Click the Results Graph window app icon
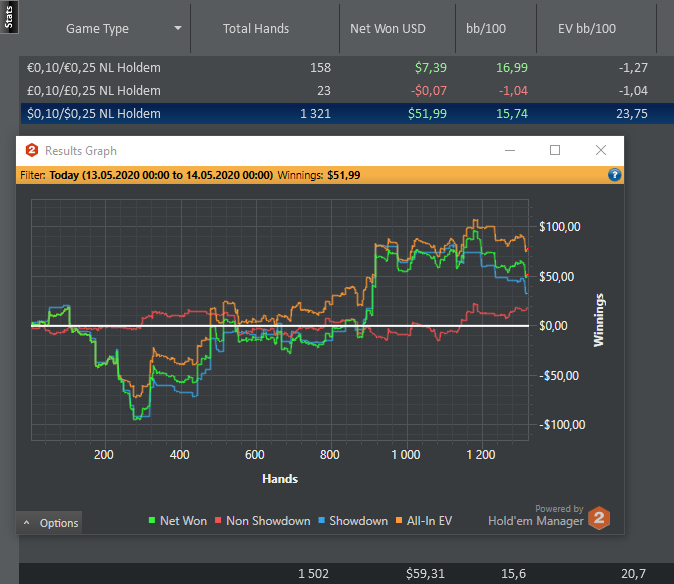Screen dimensions: 674x584 (x=32, y=150)
